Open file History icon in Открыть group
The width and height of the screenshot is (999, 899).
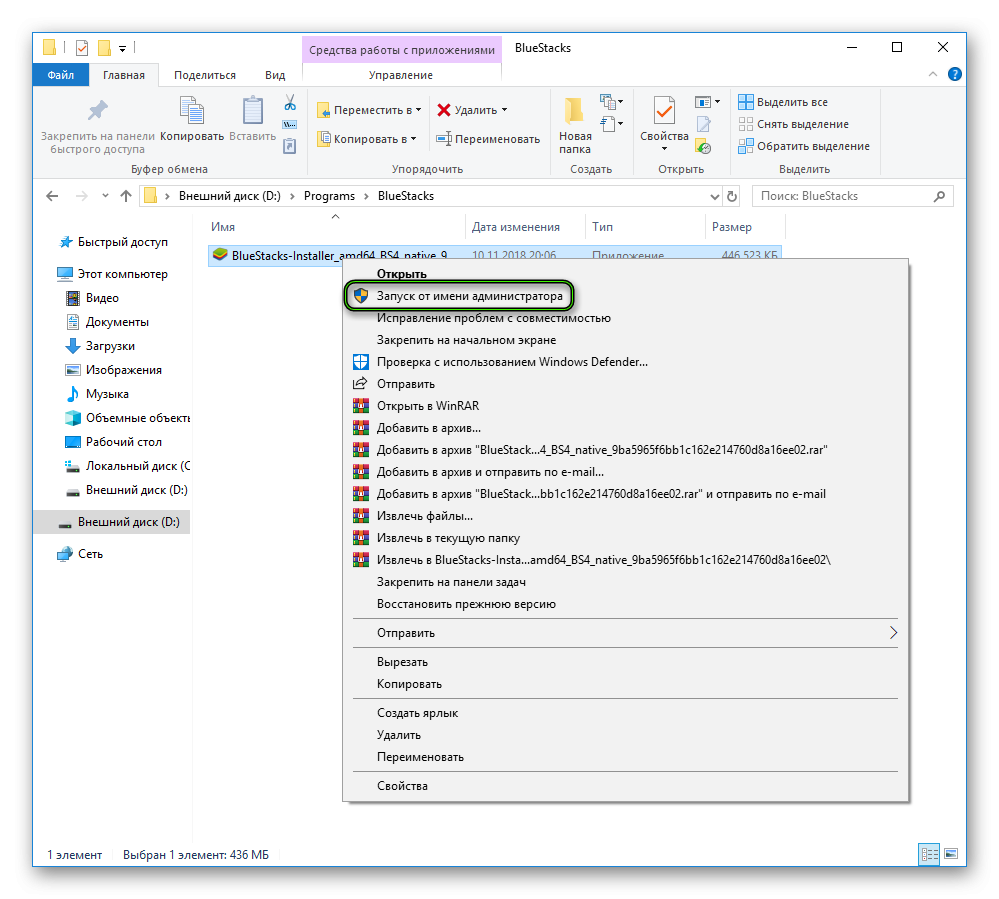tap(703, 147)
